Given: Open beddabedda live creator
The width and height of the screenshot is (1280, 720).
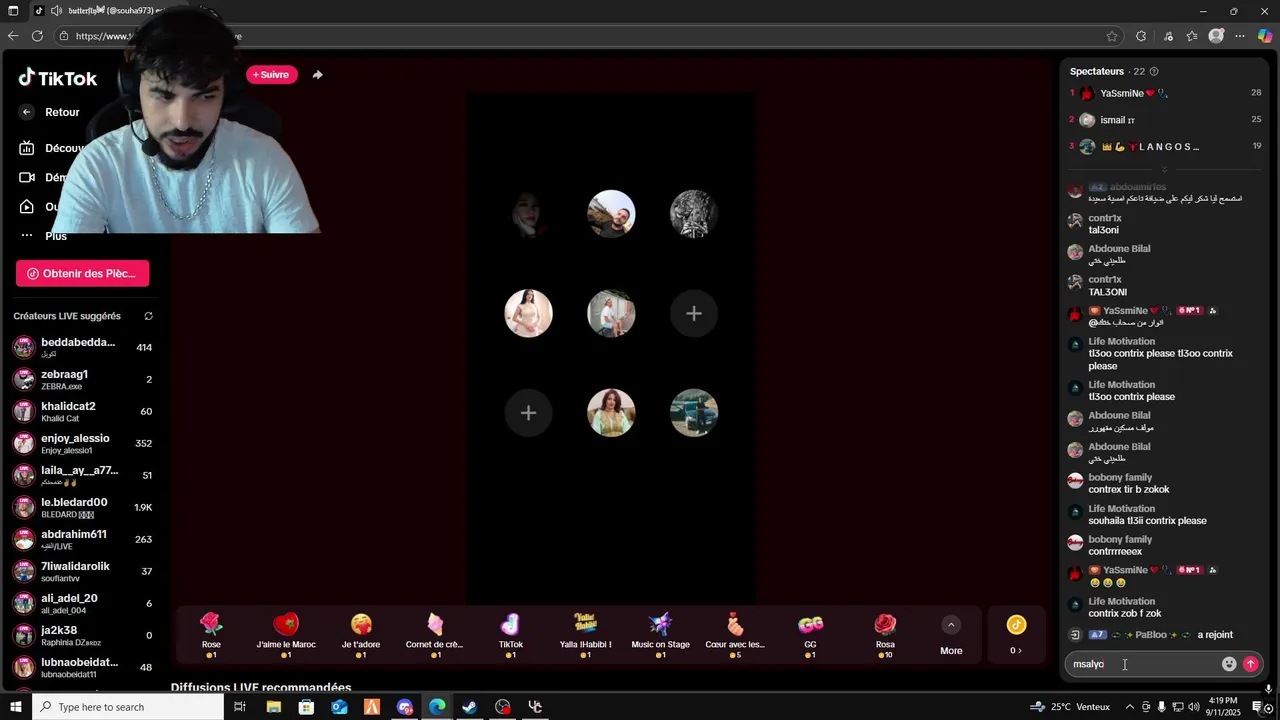Looking at the screenshot, I should [x=83, y=347].
